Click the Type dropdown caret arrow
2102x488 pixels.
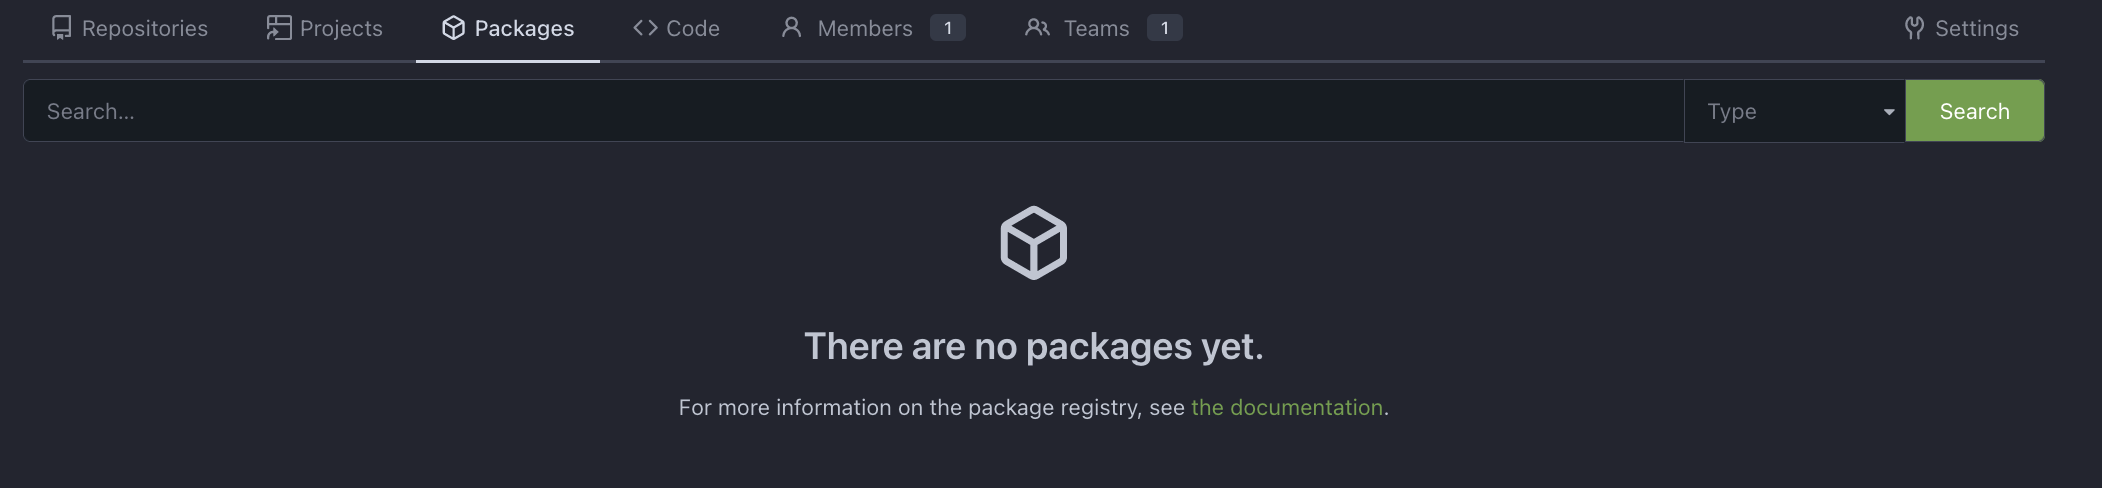click(1889, 112)
